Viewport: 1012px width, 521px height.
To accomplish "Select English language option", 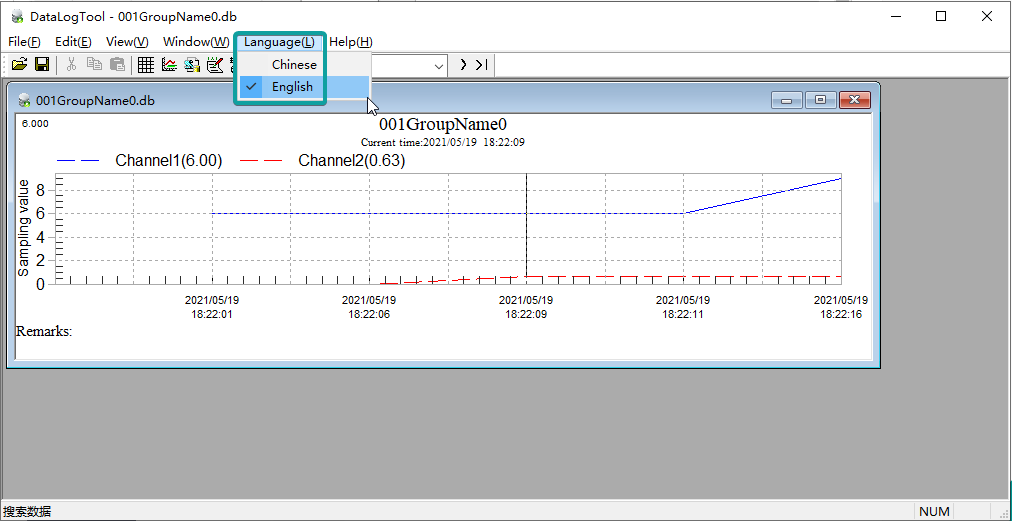I will (292, 87).
